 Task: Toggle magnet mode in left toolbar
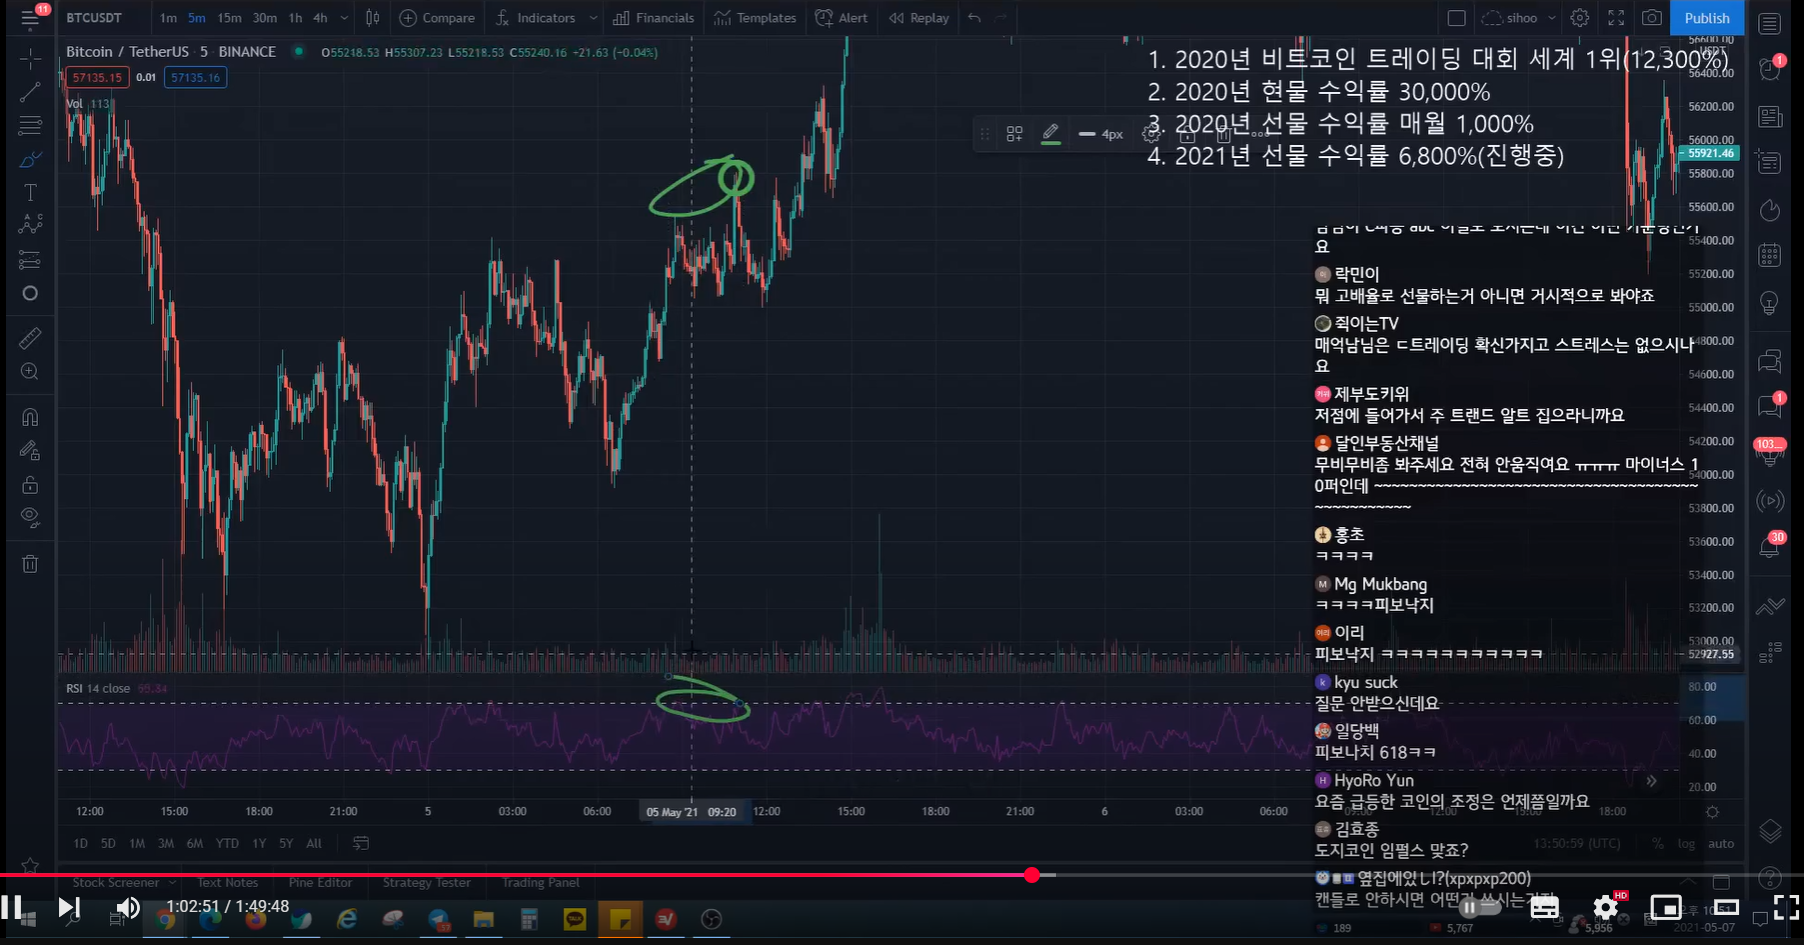[30, 417]
